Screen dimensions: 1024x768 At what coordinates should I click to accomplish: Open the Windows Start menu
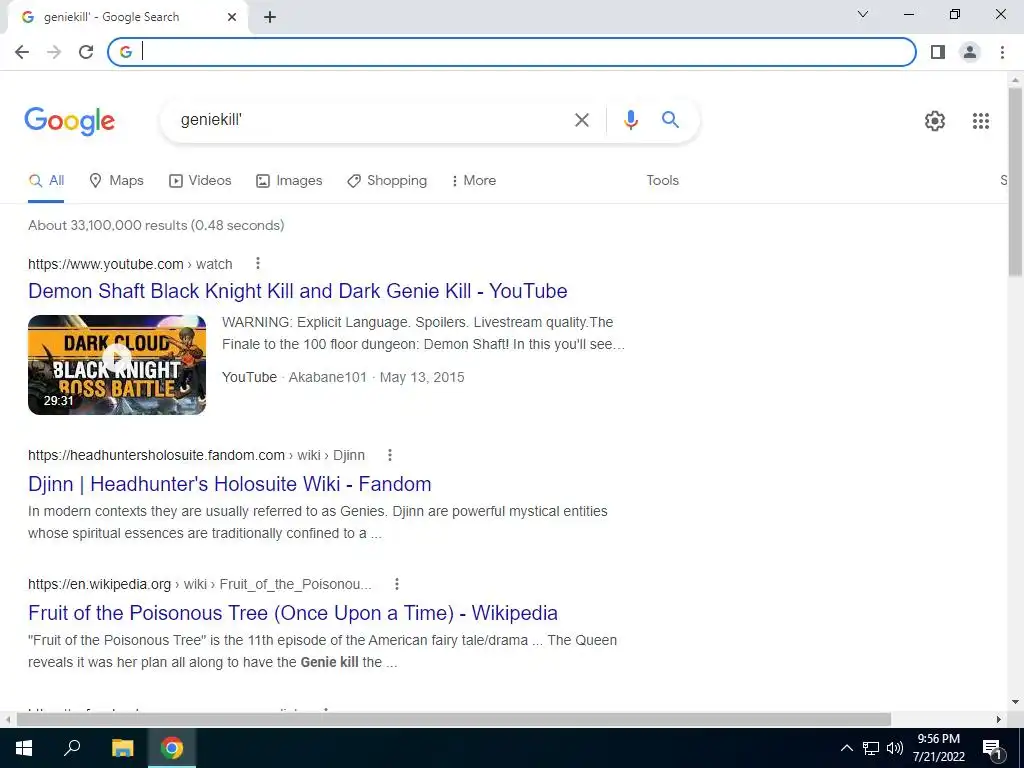coord(24,748)
